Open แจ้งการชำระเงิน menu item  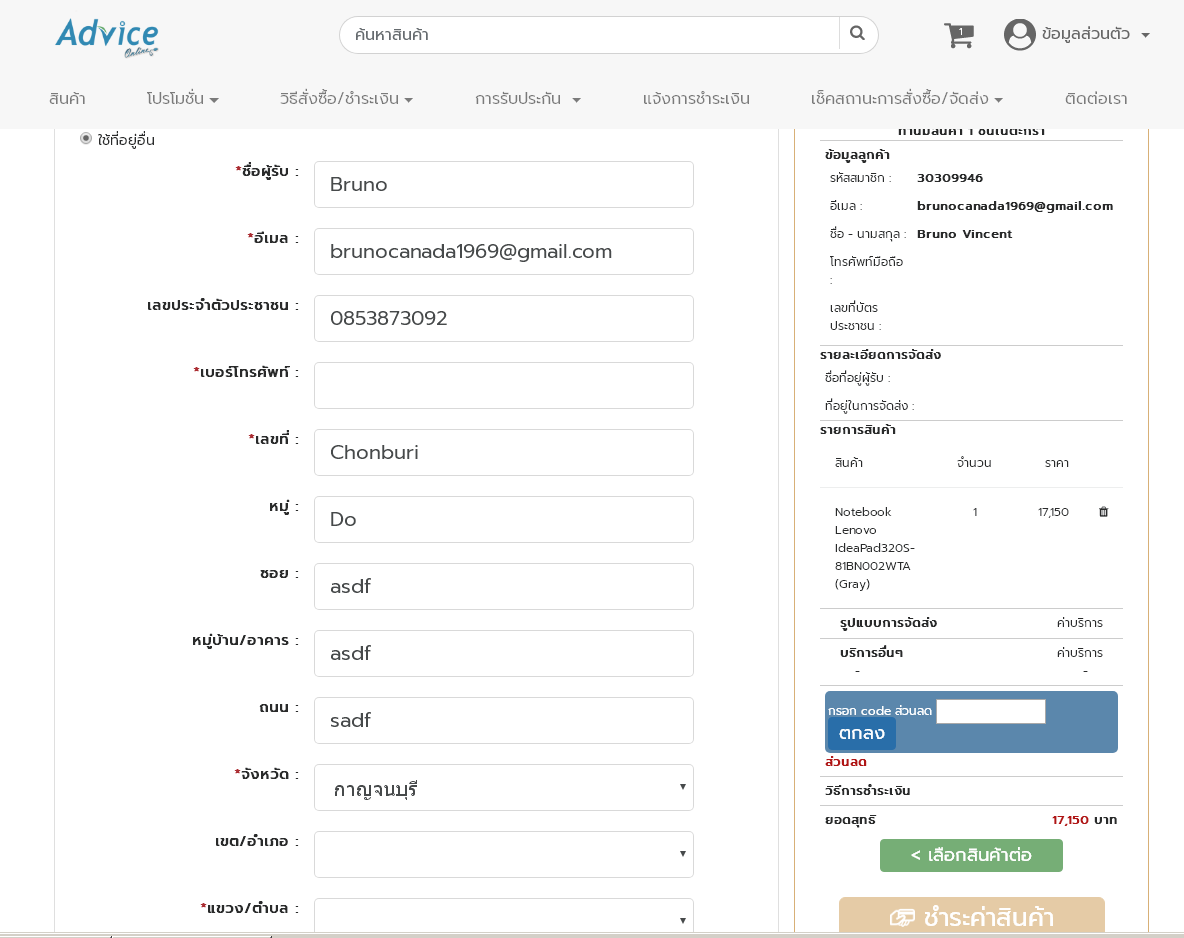coord(696,99)
